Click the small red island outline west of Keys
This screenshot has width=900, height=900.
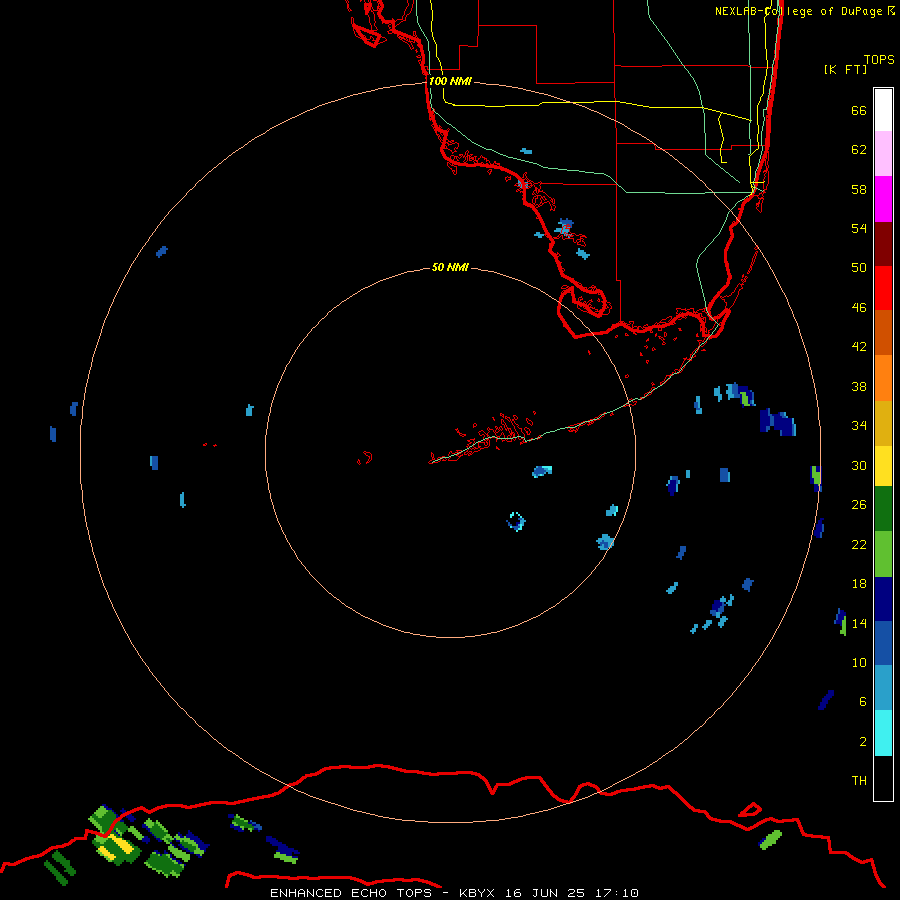coord(365,457)
